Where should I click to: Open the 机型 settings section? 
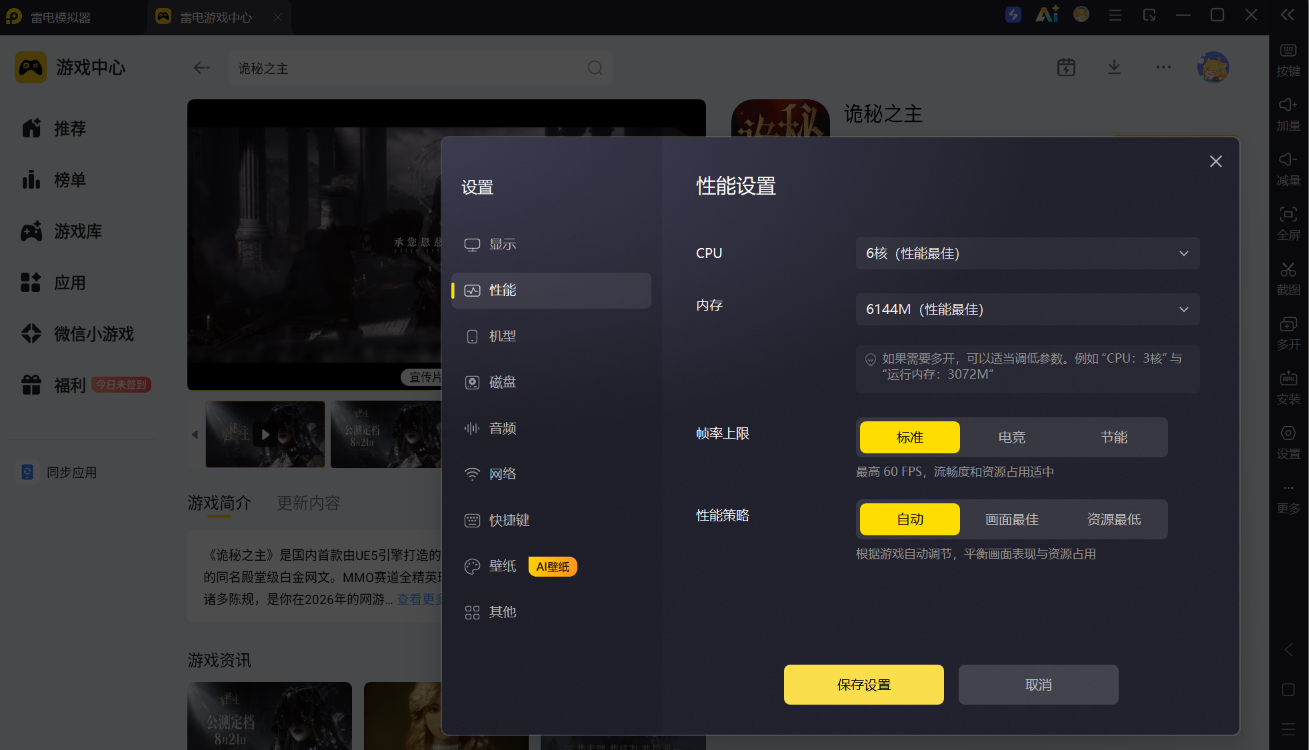(551, 336)
